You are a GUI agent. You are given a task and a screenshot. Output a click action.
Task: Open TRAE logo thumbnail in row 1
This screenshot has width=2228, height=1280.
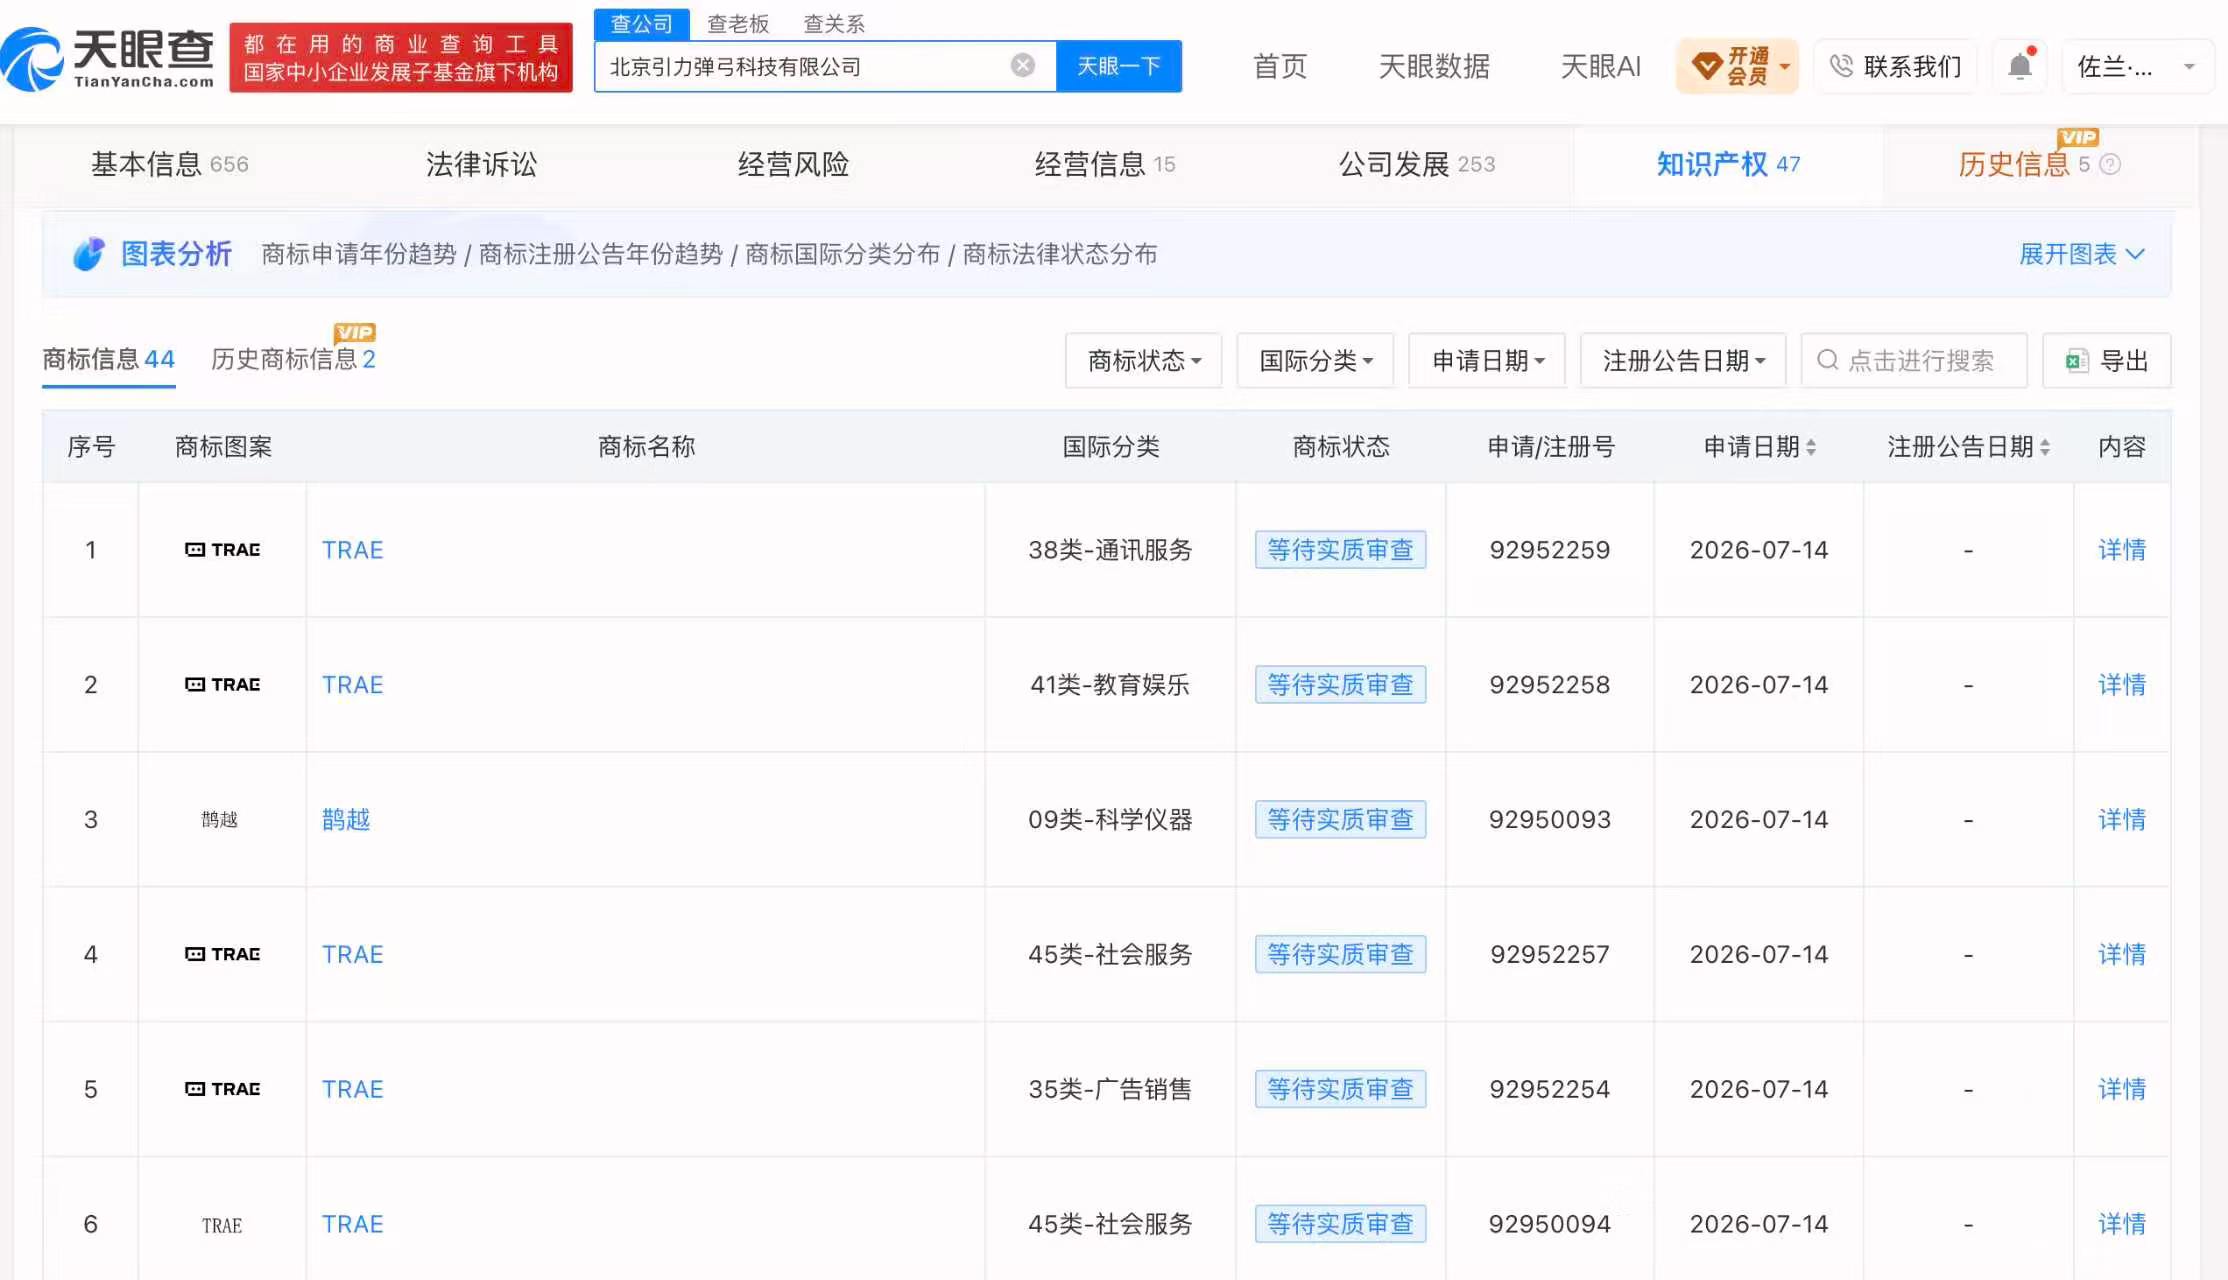click(223, 550)
